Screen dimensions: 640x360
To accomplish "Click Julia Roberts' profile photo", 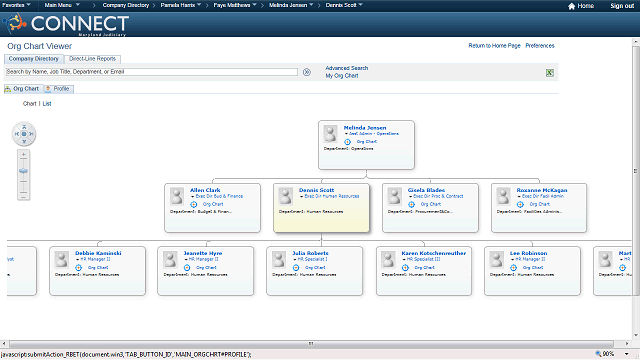I will click(x=279, y=259).
